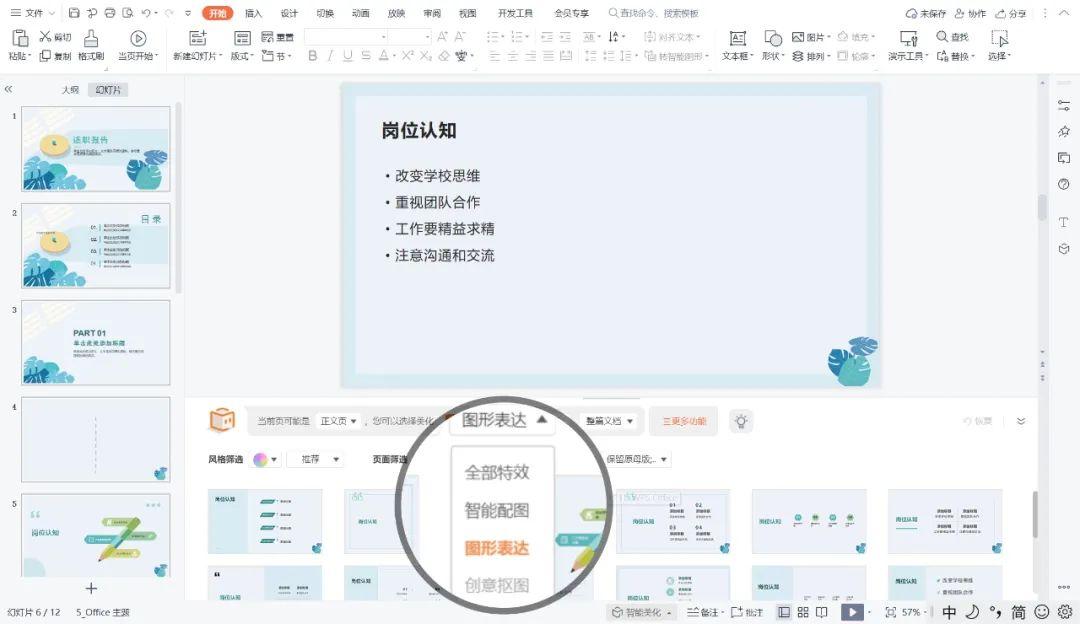Click the cut (剪切) scissors icon
The image size is (1080, 624).
(x=45, y=37)
